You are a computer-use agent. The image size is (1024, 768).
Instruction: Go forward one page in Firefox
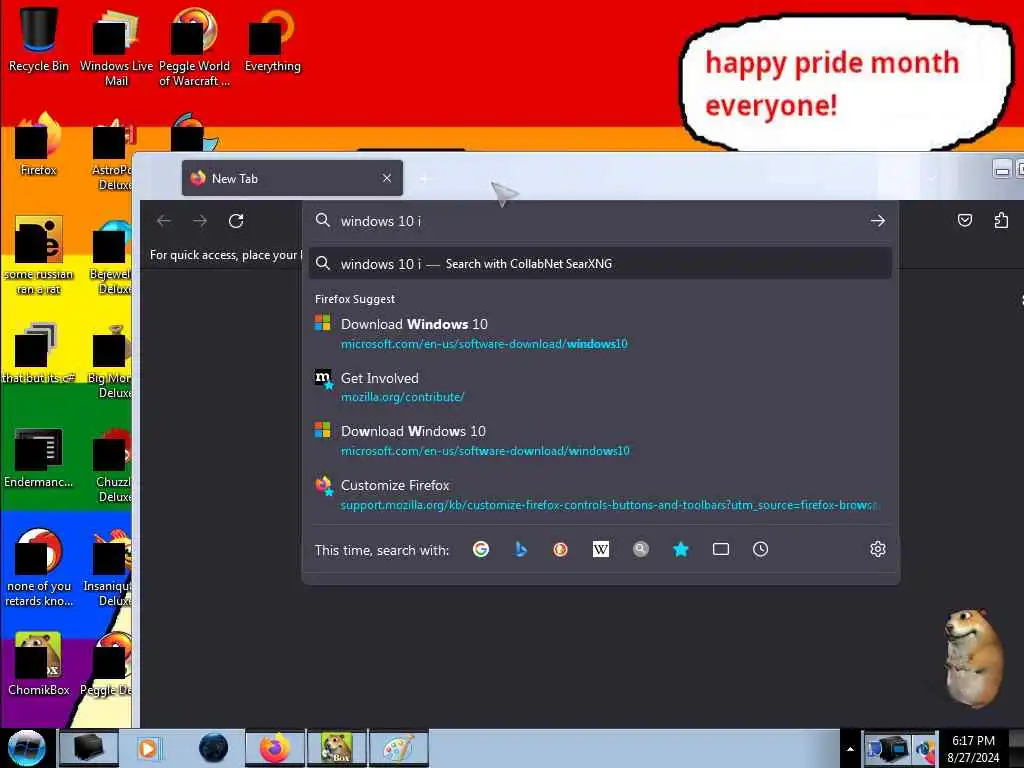tap(200, 221)
